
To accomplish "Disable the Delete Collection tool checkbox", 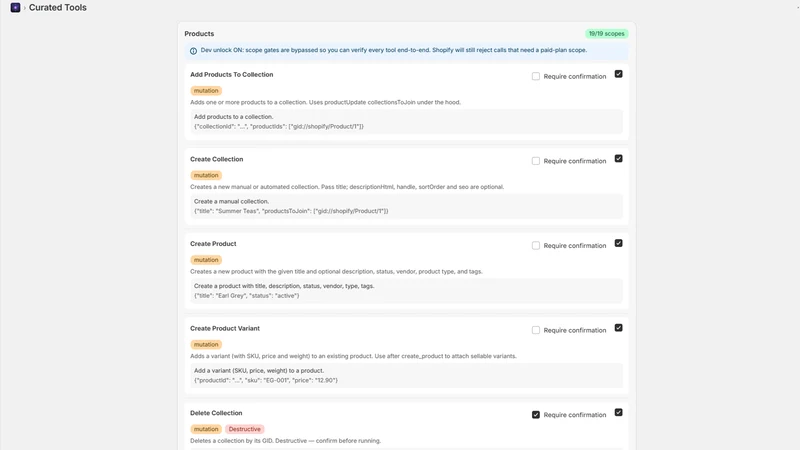I will [x=618, y=412].
